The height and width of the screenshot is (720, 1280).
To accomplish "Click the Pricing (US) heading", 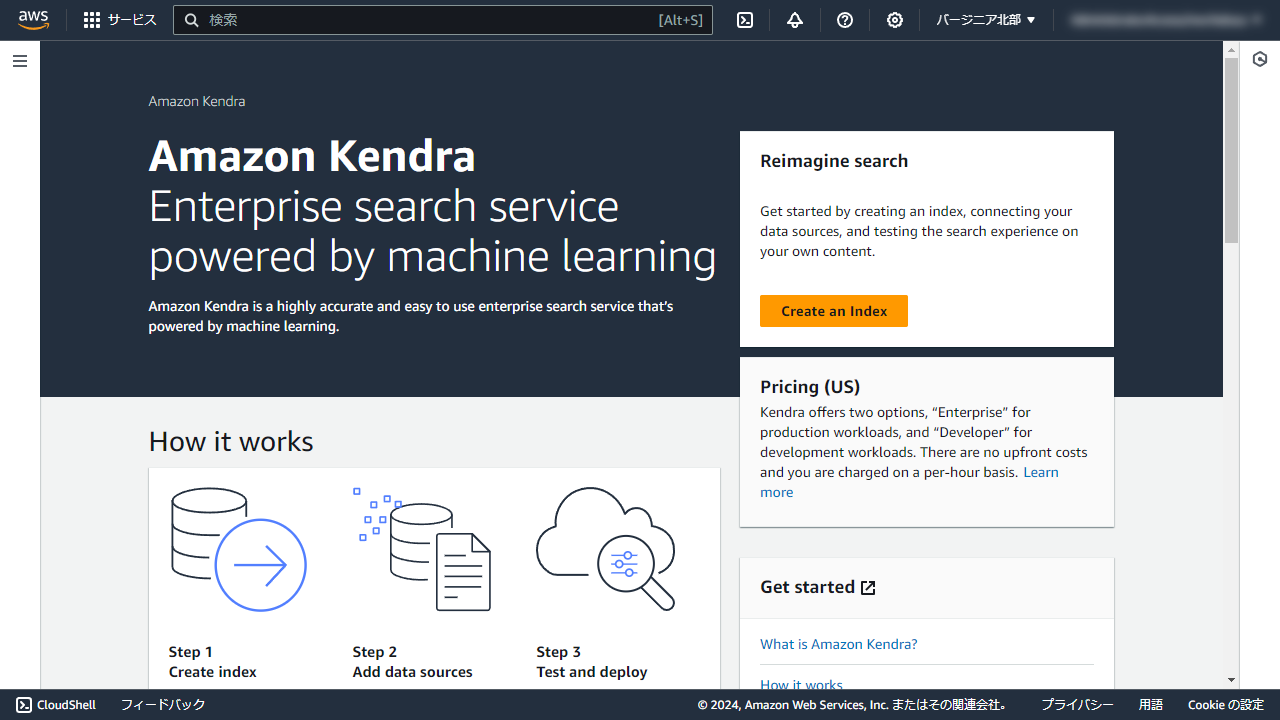I will [x=810, y=387].
